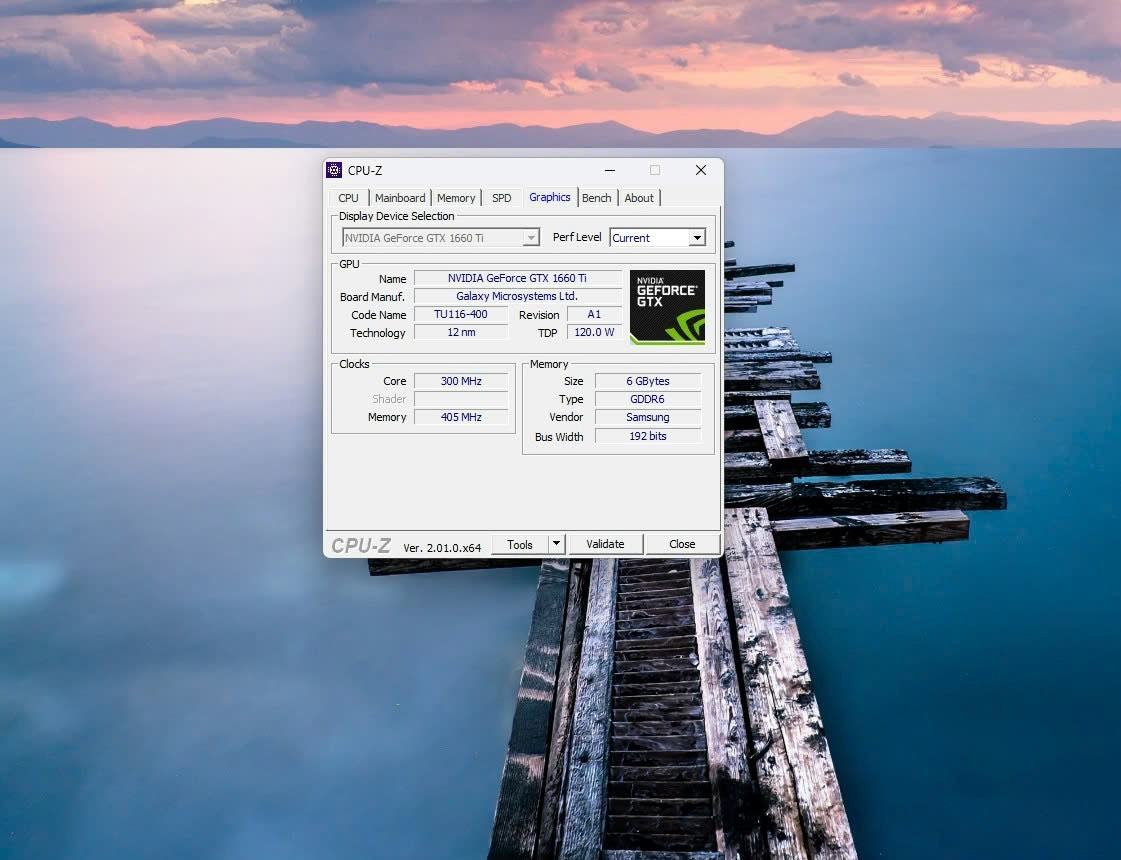
Task: Click the GPU Name field value
Action: [x=517, y=278]
